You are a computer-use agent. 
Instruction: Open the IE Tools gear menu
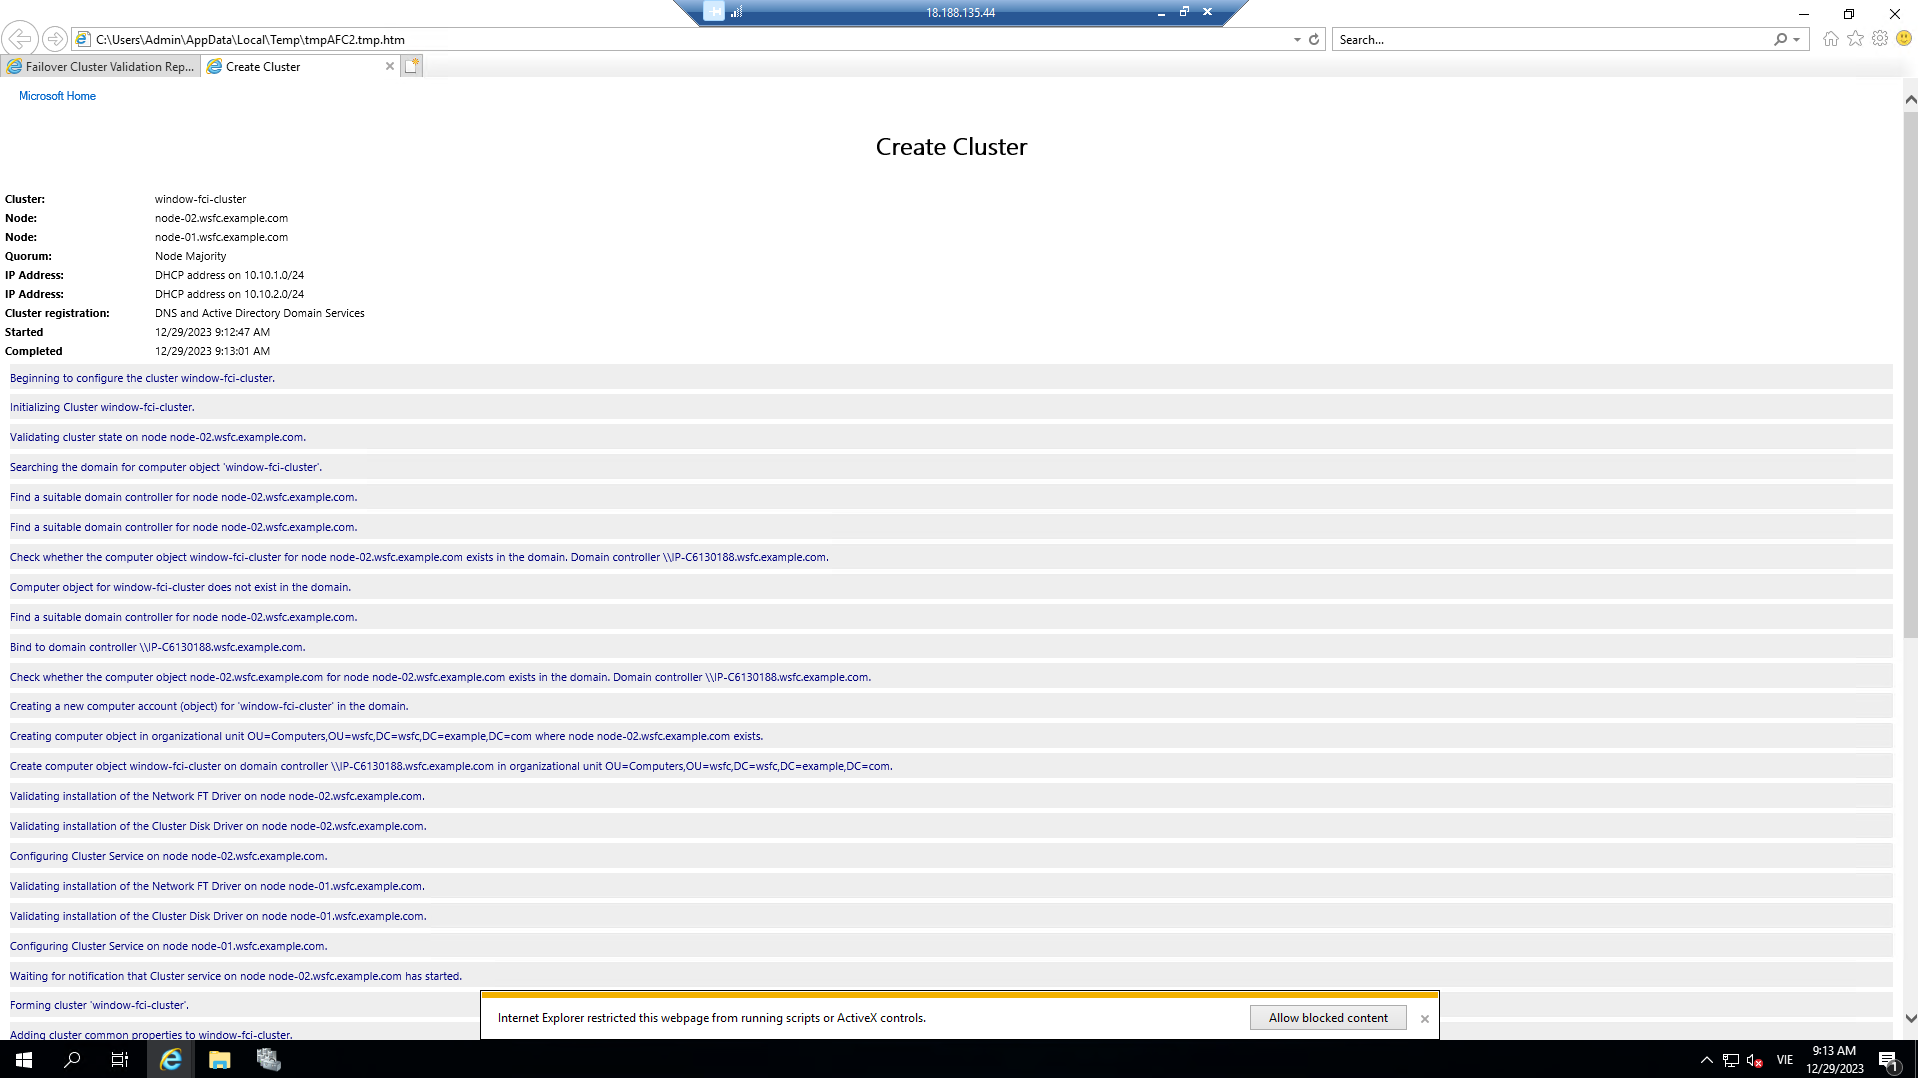(1880, 39)
